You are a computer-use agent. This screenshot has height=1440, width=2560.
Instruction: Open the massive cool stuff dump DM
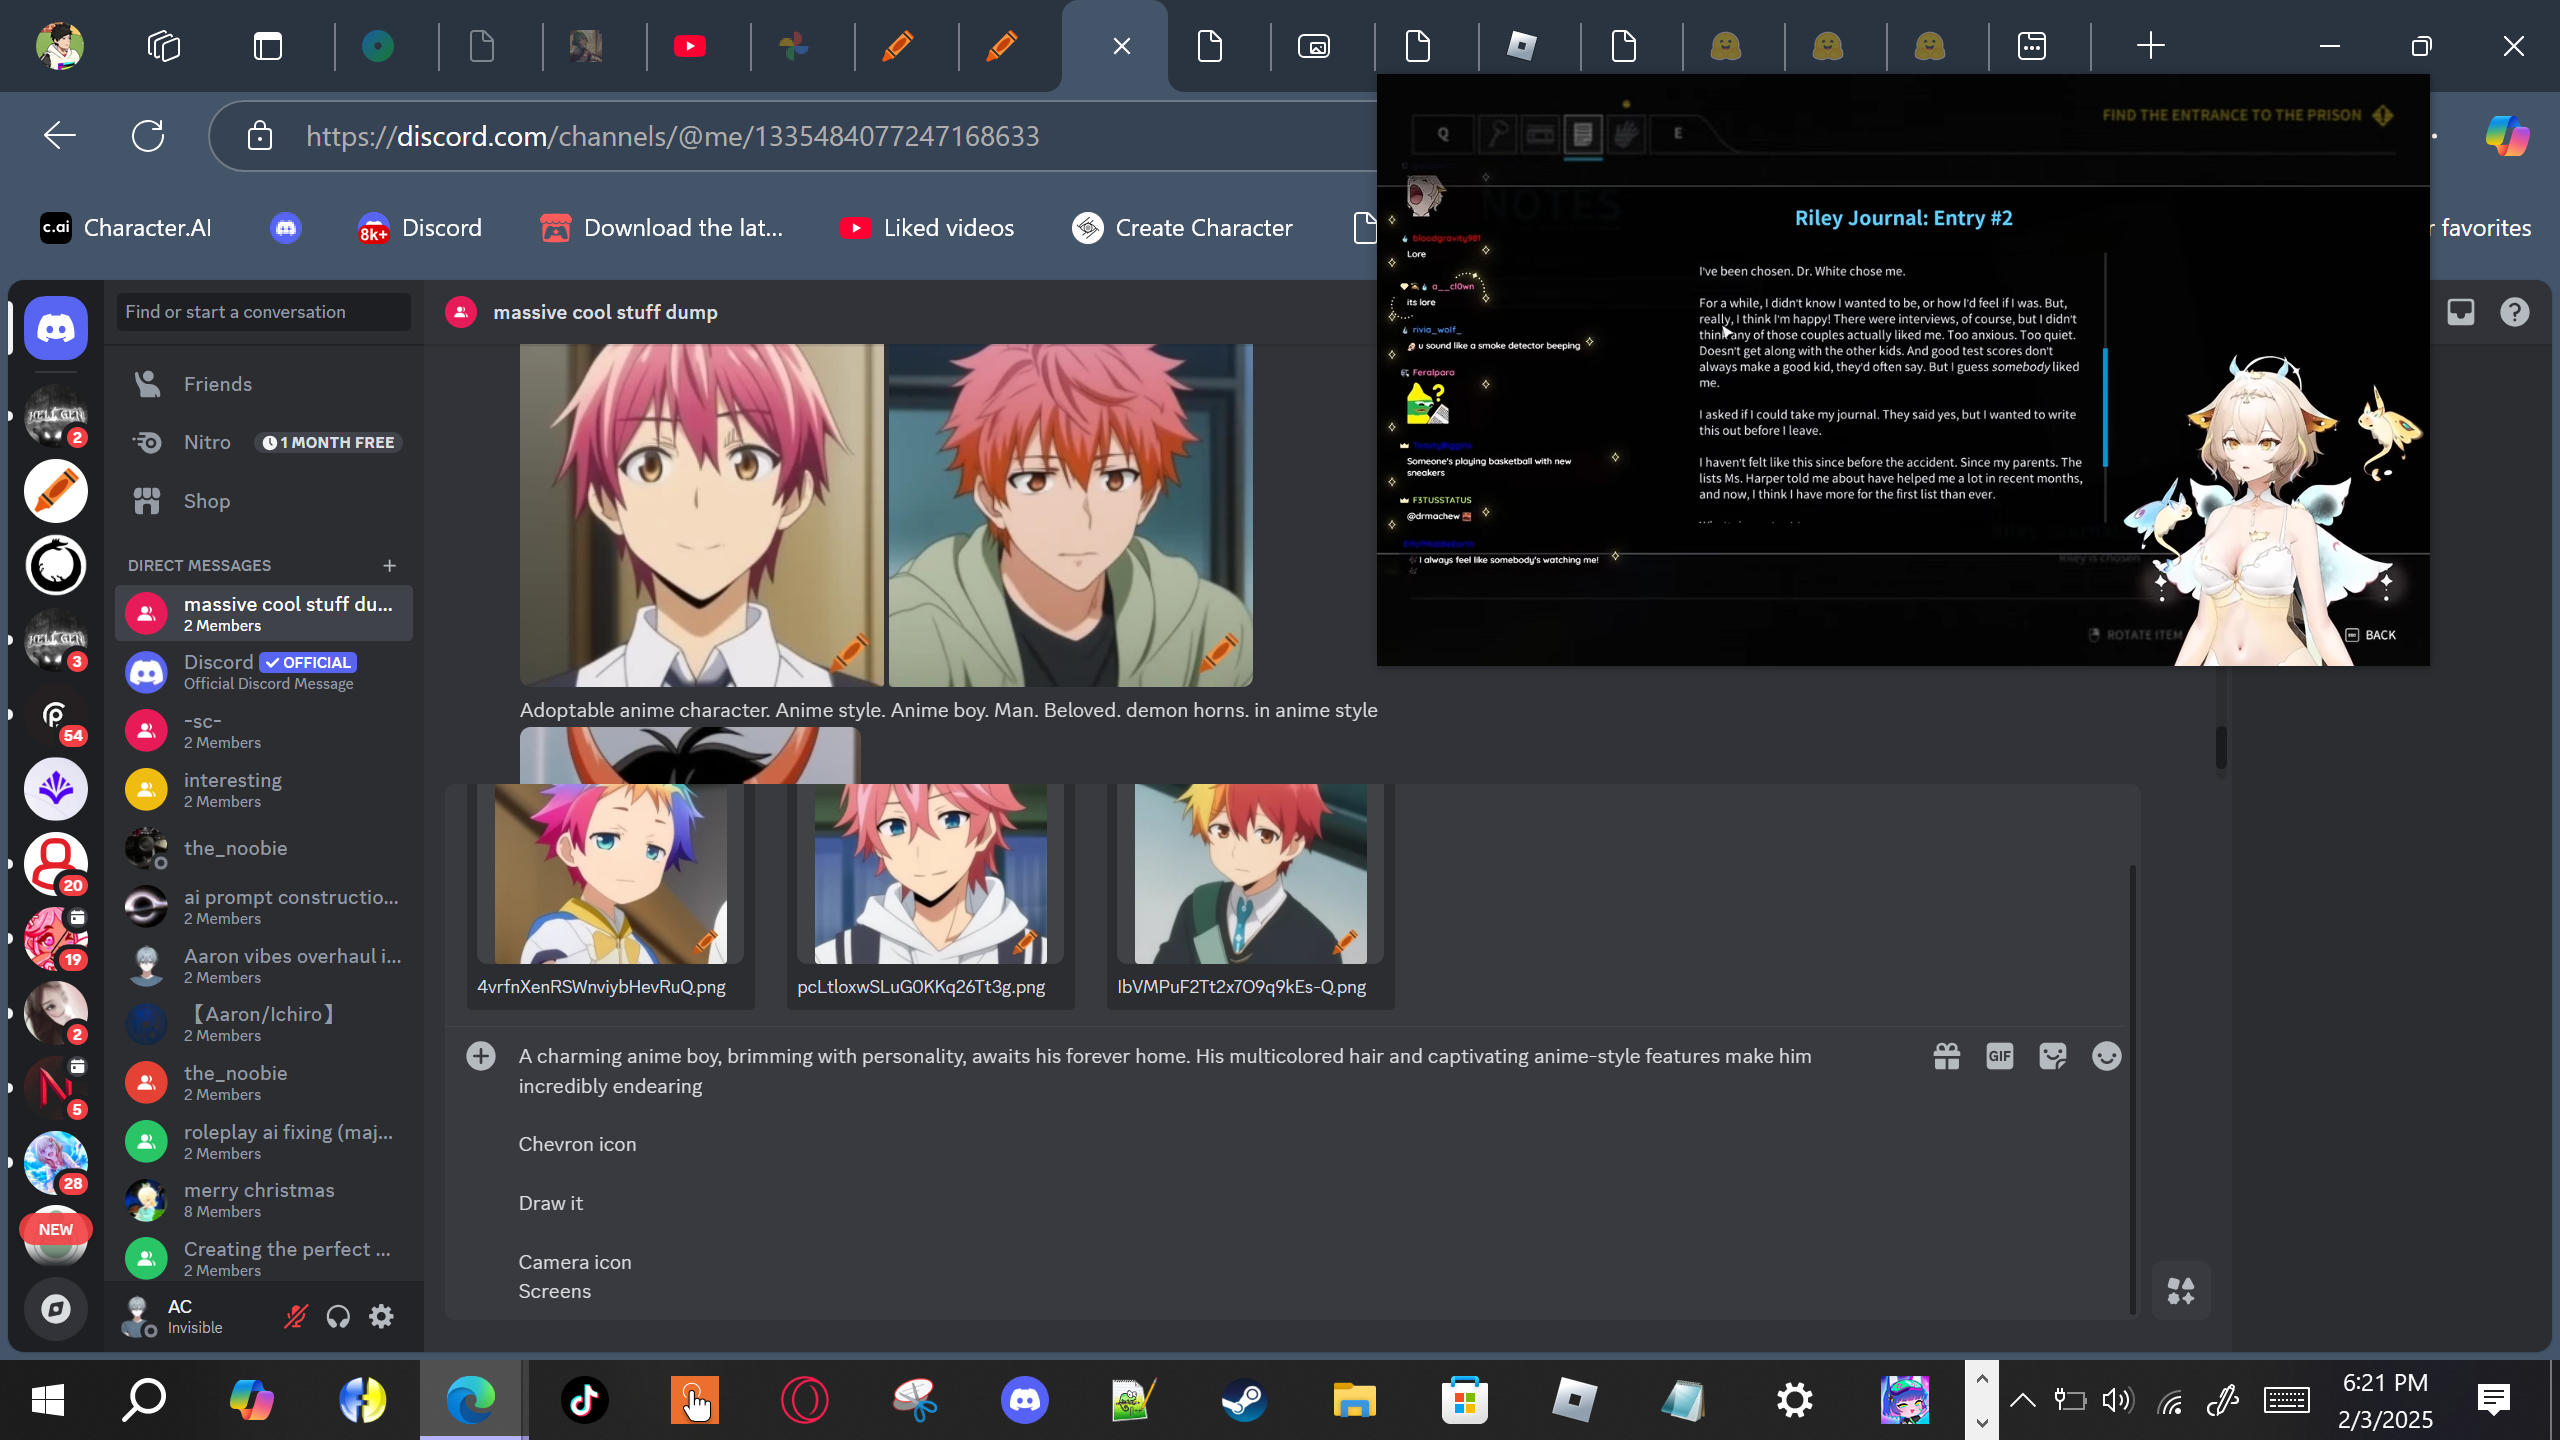(x=264, y=613)
